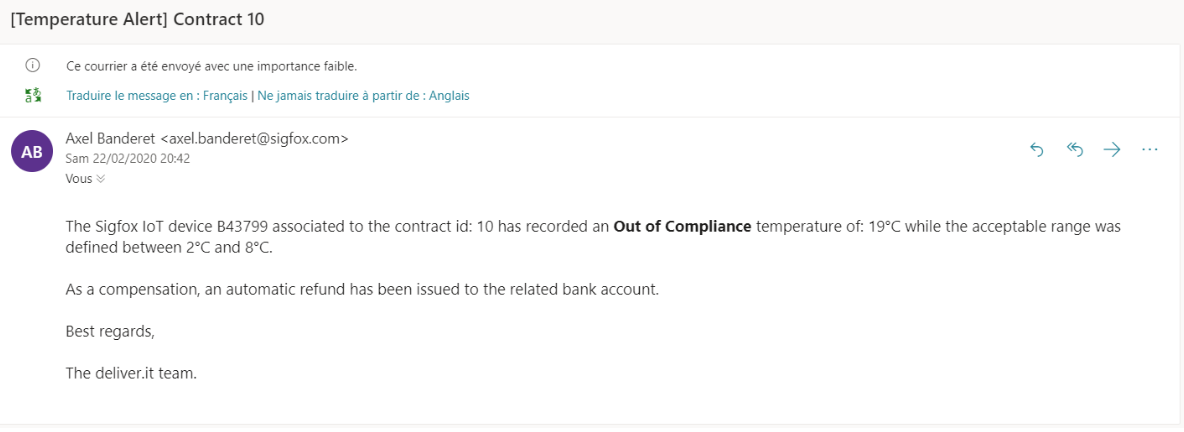This screenshot has height=432, width=1184.
Task: Open the more actions ellipsis menu
Action: [x=1150, y=150]
